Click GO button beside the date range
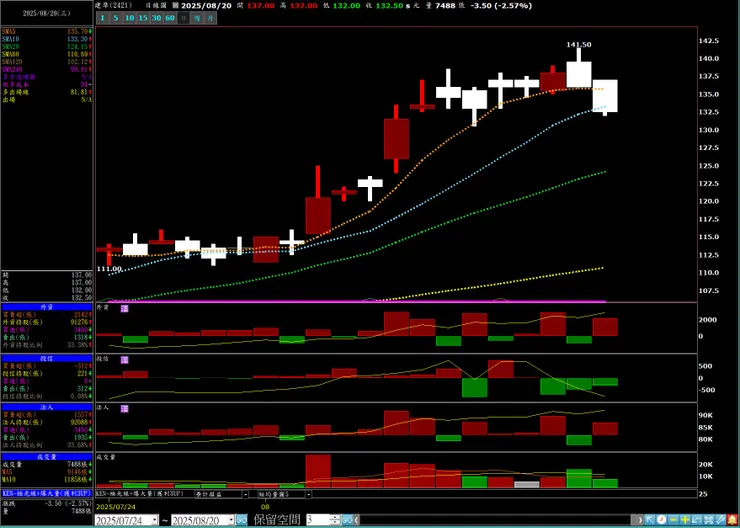740x528 pixels. tap(242, 520)
